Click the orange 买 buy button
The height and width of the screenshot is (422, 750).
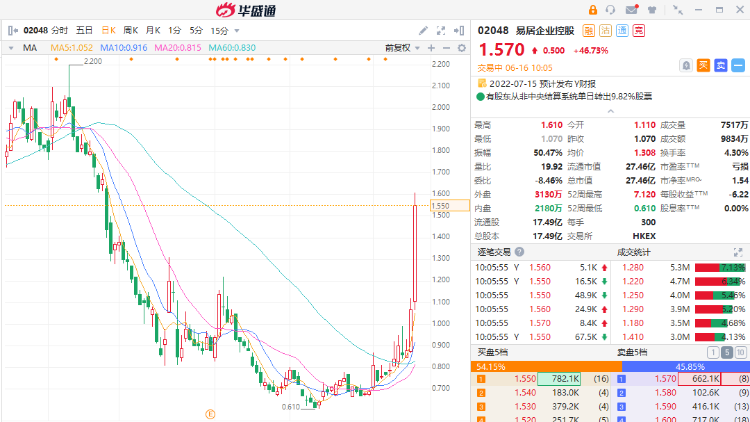point(703,66)
